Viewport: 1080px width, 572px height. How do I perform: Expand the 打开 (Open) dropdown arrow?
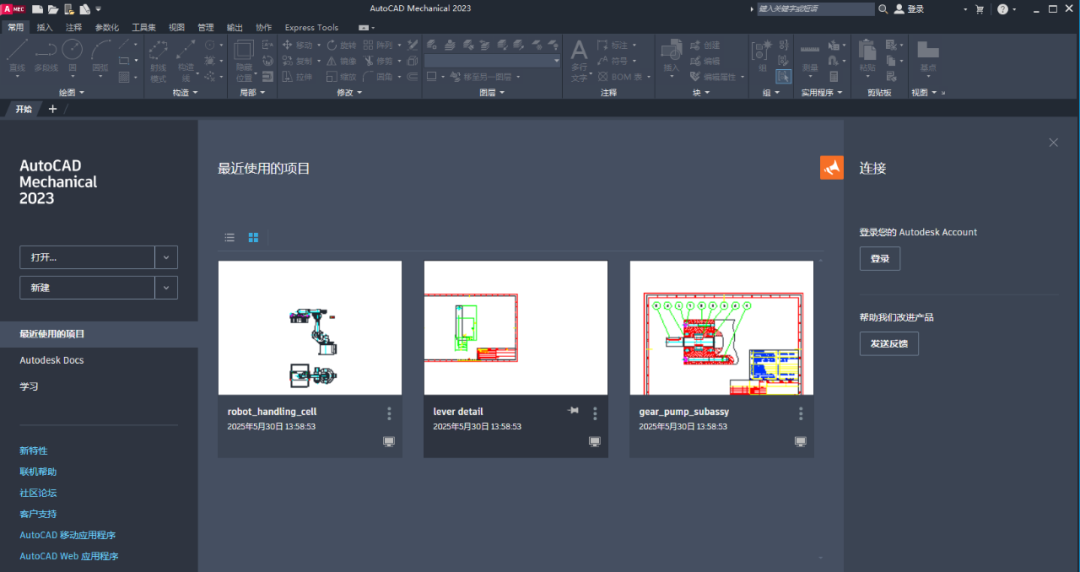[166, 257]
